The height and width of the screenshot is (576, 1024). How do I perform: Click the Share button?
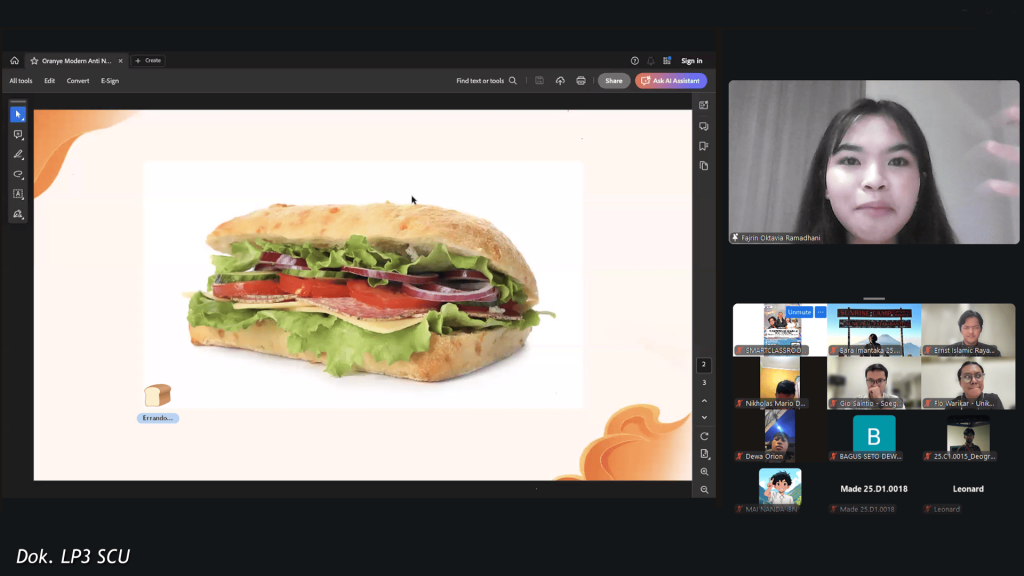[x=613, y=81]
